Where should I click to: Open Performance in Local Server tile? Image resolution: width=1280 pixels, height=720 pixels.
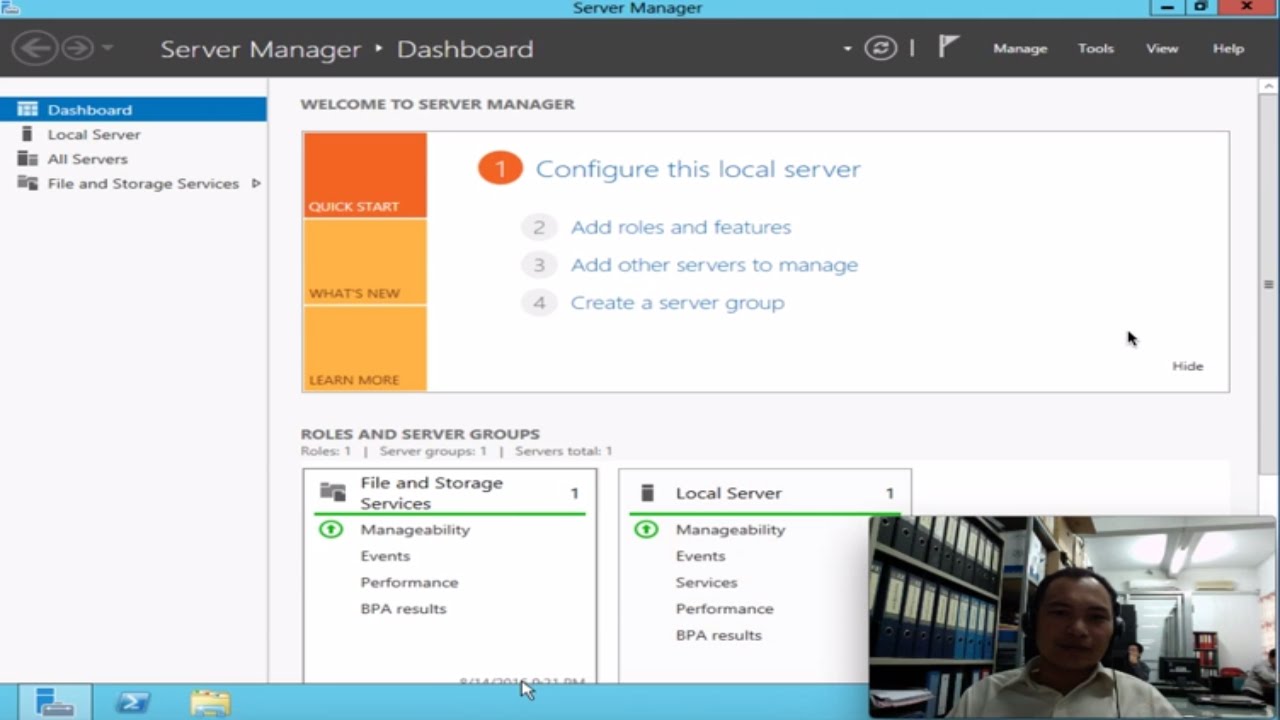tap(724, 609)
